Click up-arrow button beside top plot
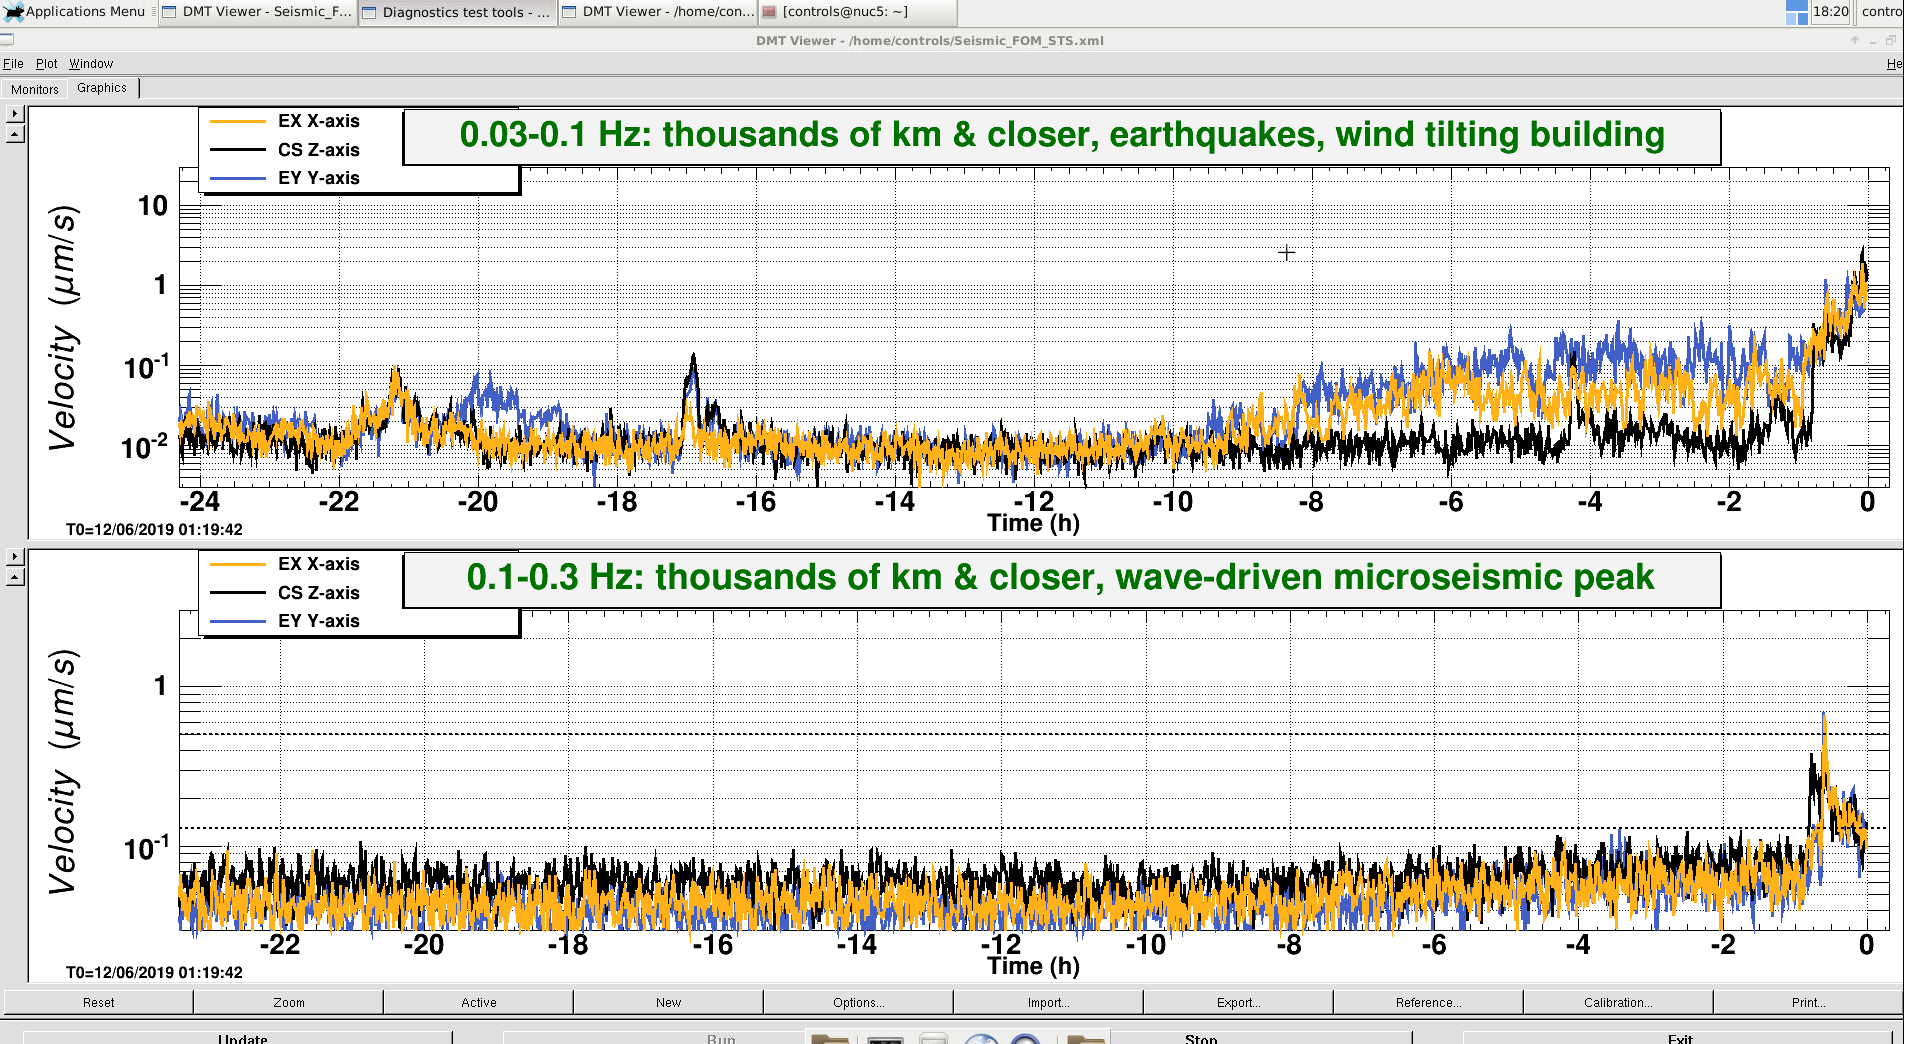The height and width of the screenshot is (1044, 1905). [x=15, y=135]
